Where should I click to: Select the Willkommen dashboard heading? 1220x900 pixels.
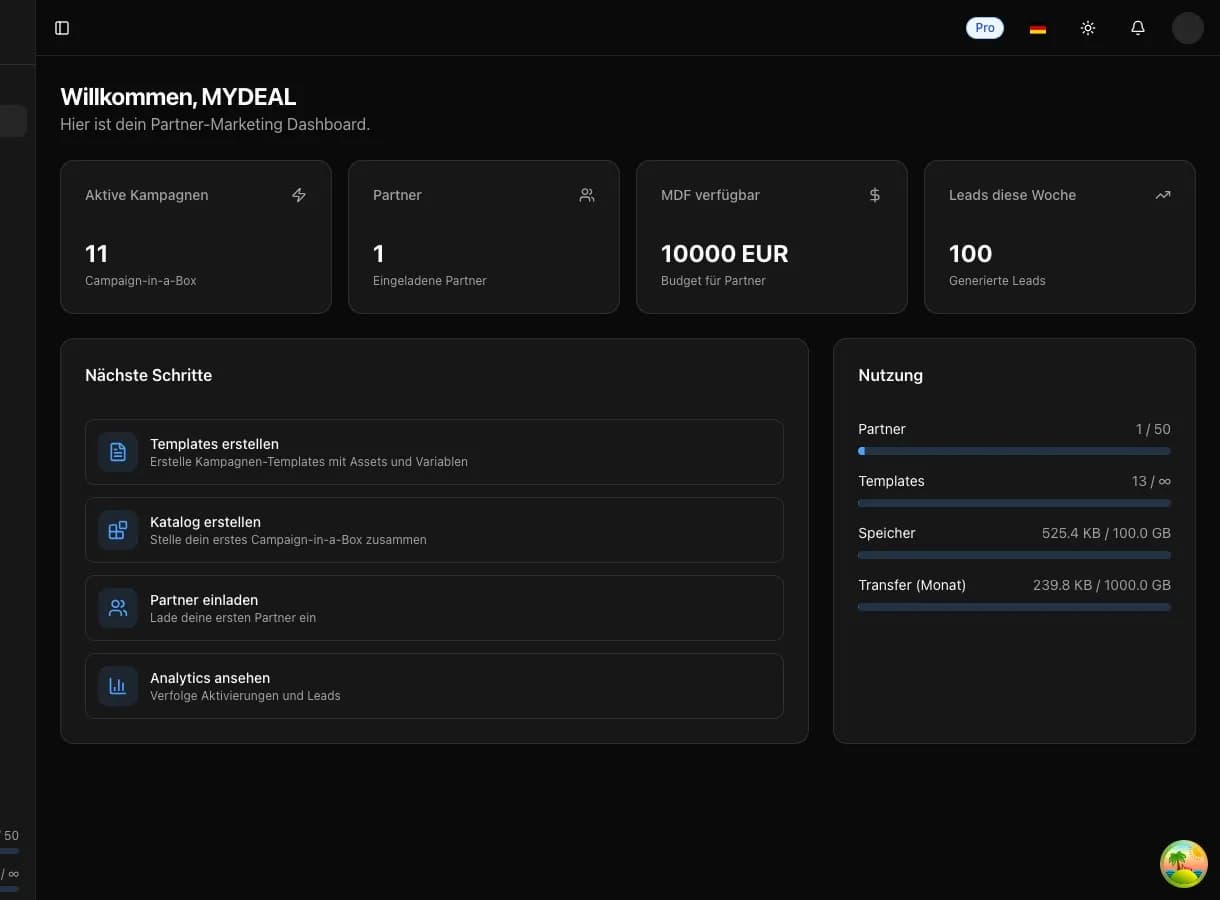[x=178, y=96]
